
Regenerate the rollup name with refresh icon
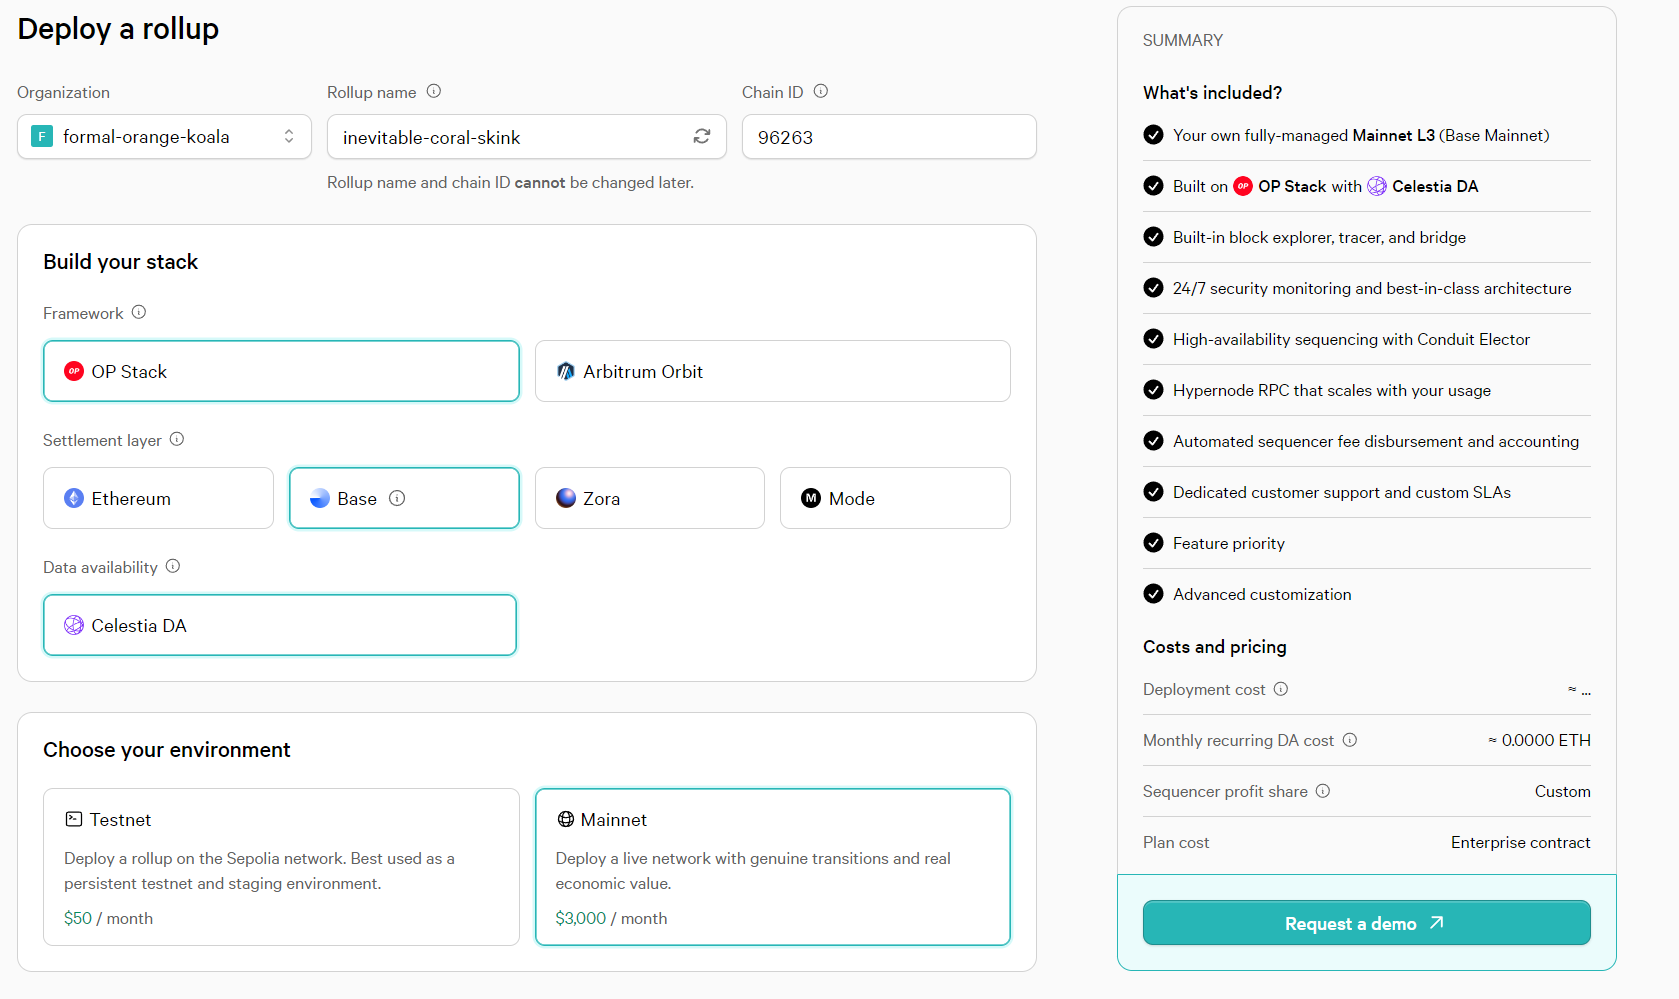point(702,136)
